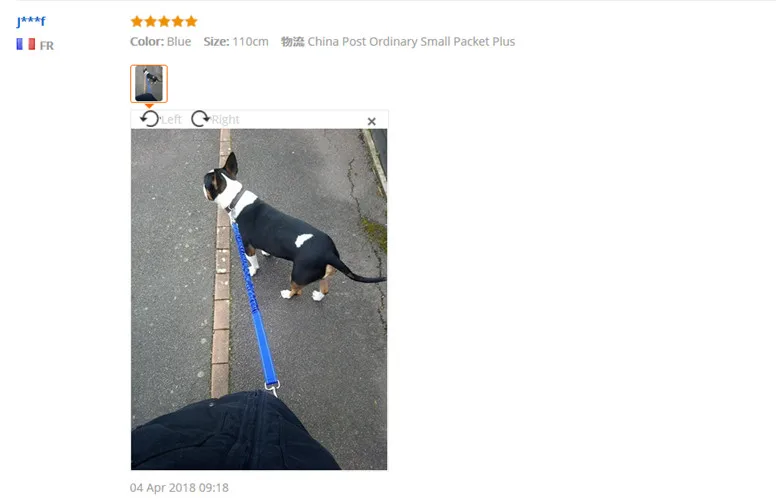
Task: Open reviewer J***f's profile
Action: click(31, 21)
